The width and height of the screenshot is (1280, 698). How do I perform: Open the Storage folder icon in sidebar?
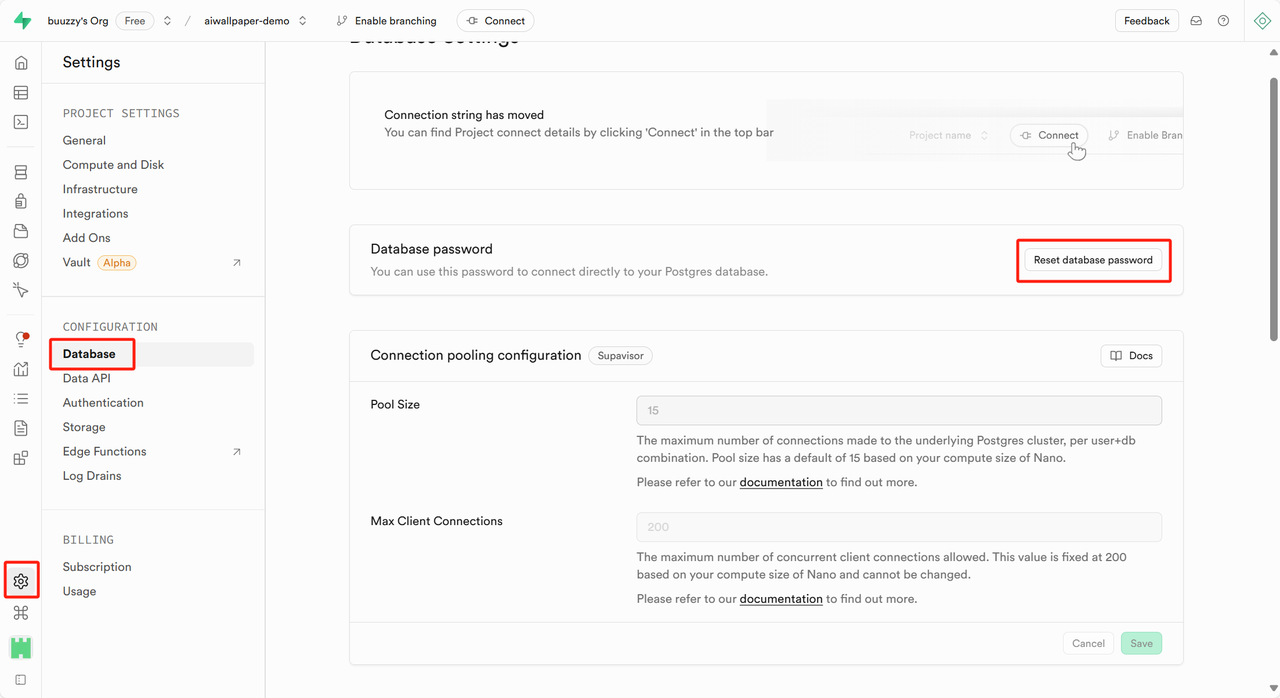coord(21,231)
